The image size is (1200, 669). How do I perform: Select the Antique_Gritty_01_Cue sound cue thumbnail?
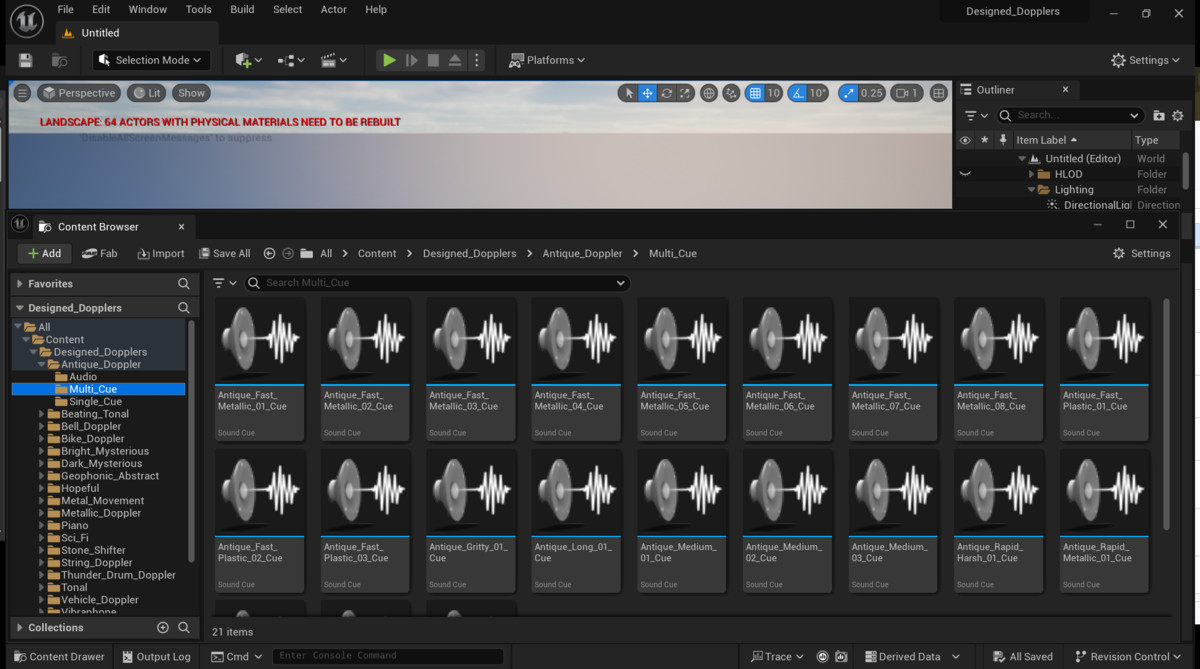click(471, 520)
